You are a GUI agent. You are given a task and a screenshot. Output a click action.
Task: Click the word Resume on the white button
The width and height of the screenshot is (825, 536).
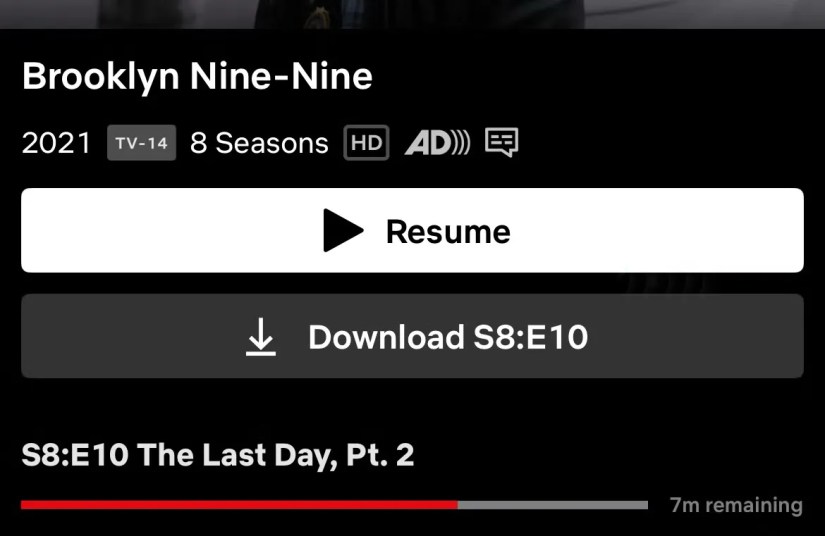[448, 231]
